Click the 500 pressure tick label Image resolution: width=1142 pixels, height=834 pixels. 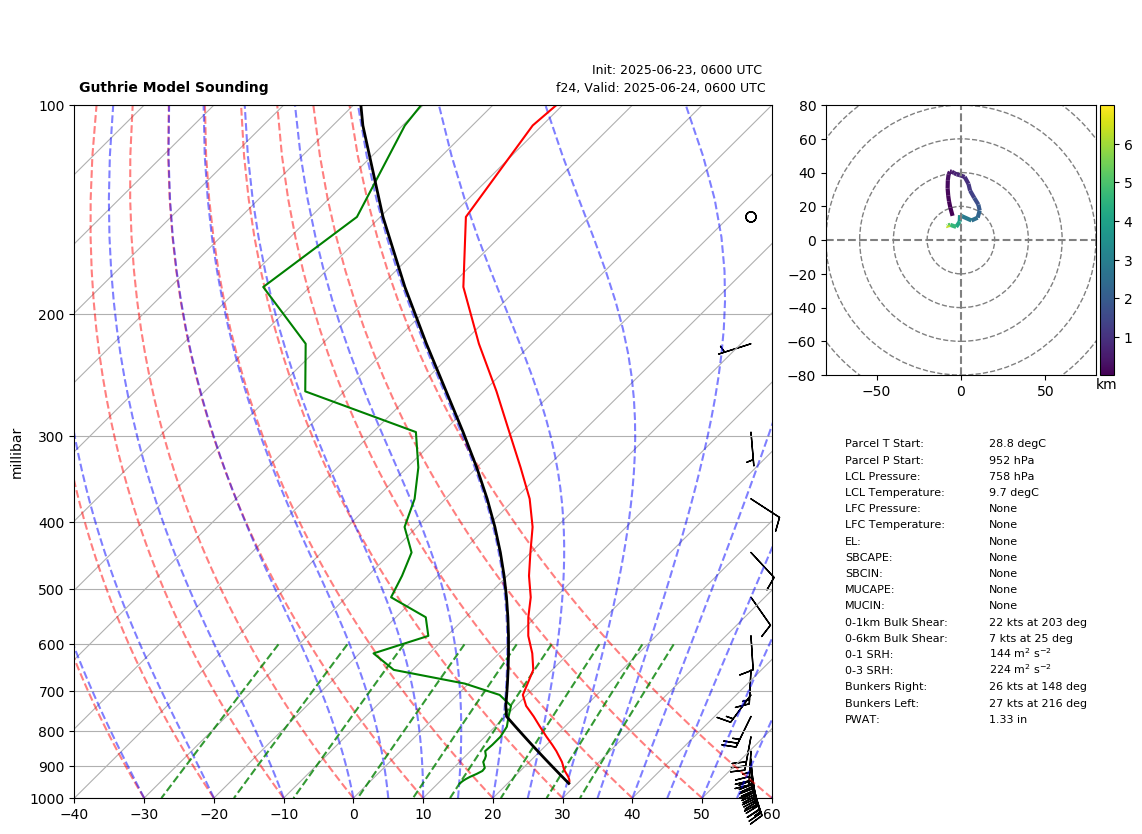tap(52, 590)
